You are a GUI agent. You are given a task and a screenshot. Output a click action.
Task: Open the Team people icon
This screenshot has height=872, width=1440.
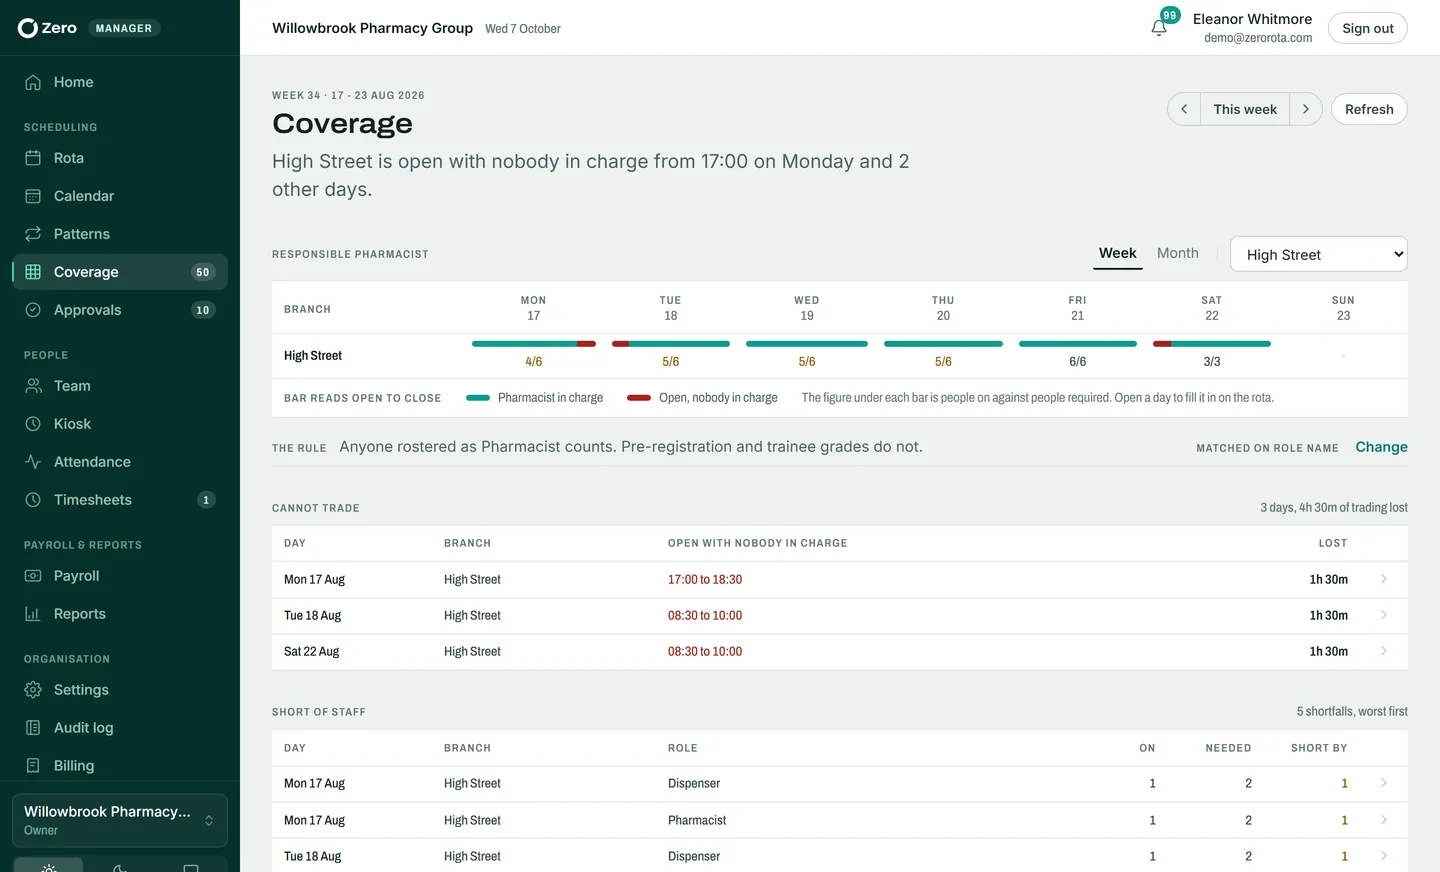33,386
